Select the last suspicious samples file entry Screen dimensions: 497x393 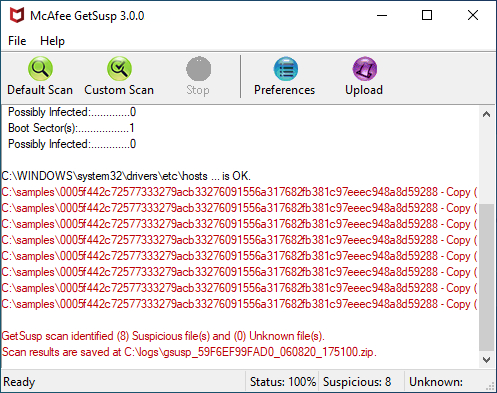tap(239, 304)
